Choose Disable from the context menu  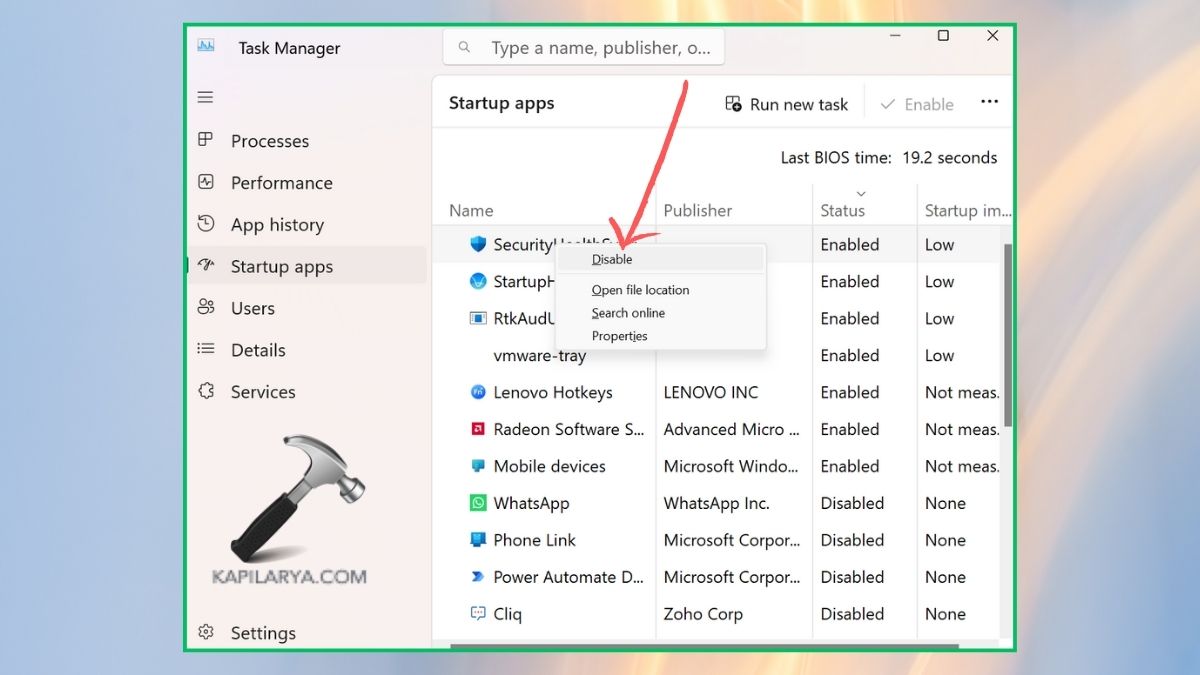(x=660, y=259)
